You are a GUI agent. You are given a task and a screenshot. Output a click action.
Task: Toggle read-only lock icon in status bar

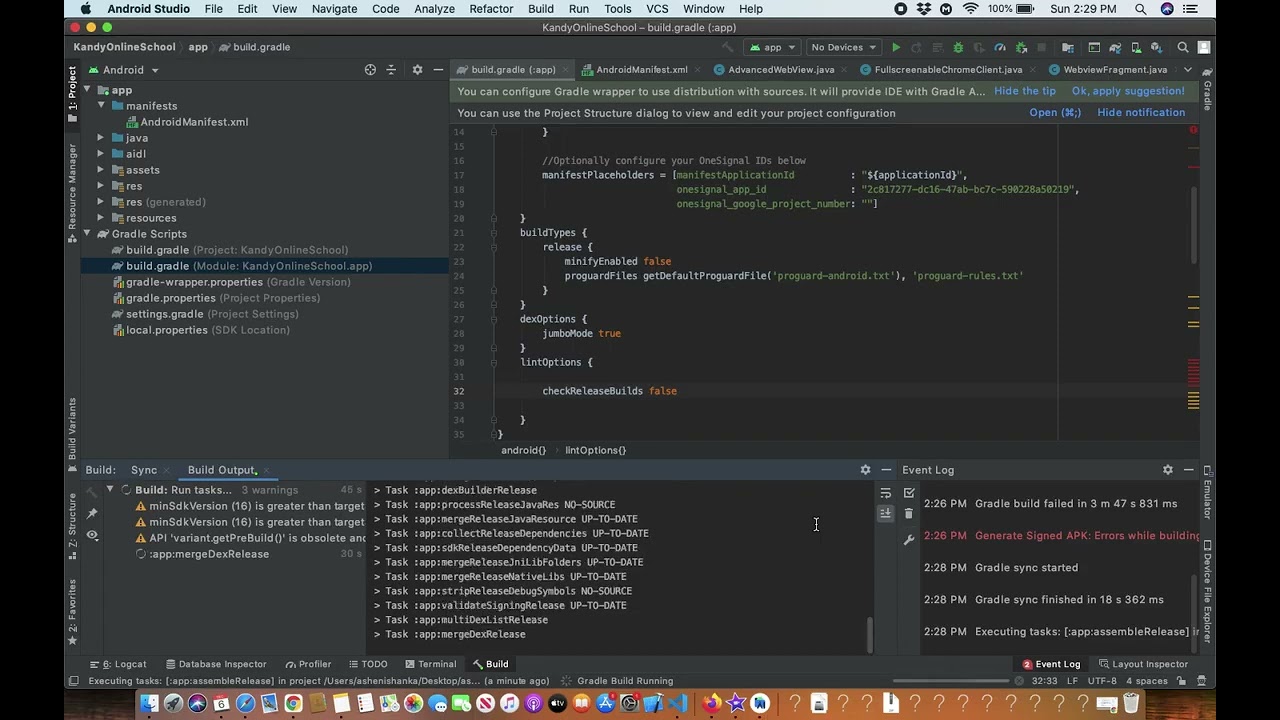(1181, 681)
